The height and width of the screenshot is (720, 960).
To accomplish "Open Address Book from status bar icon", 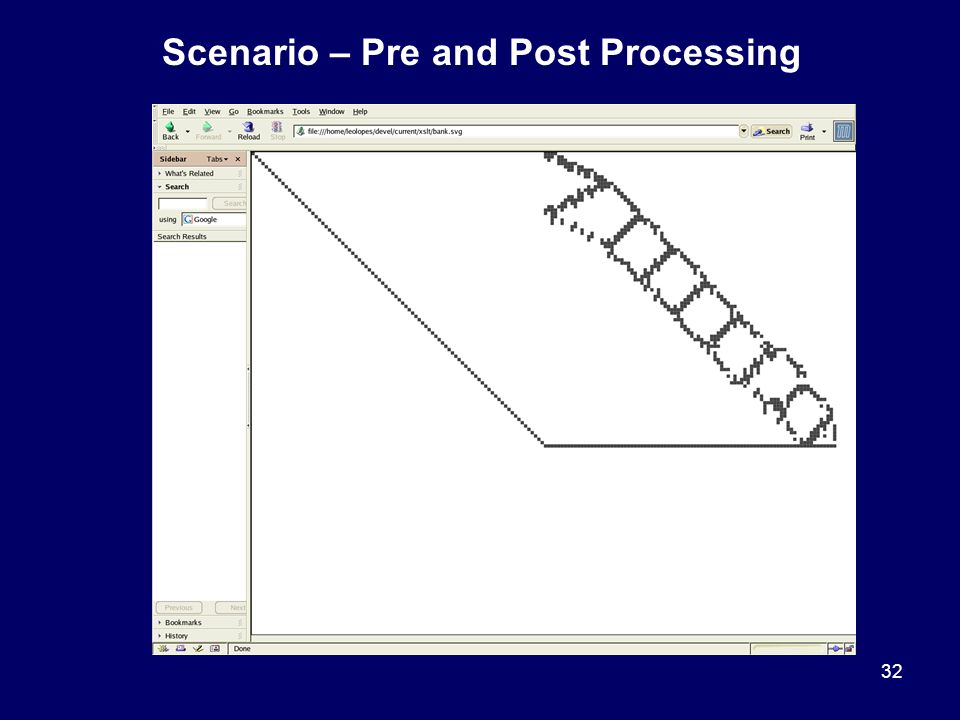I will pos(215,648).
